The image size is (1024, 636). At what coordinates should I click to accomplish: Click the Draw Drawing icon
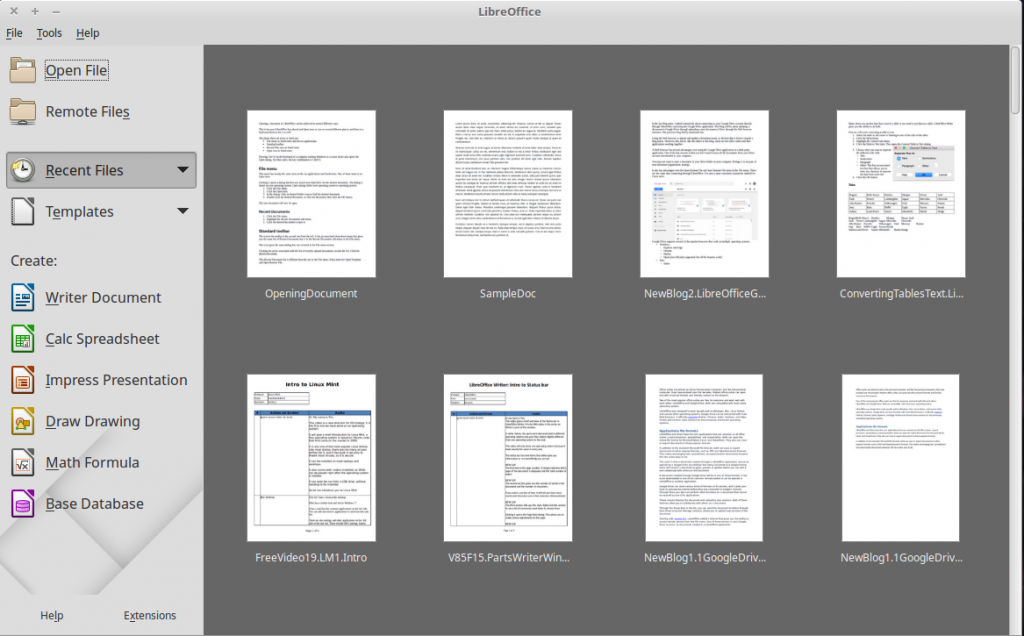(x=23, y=421)
